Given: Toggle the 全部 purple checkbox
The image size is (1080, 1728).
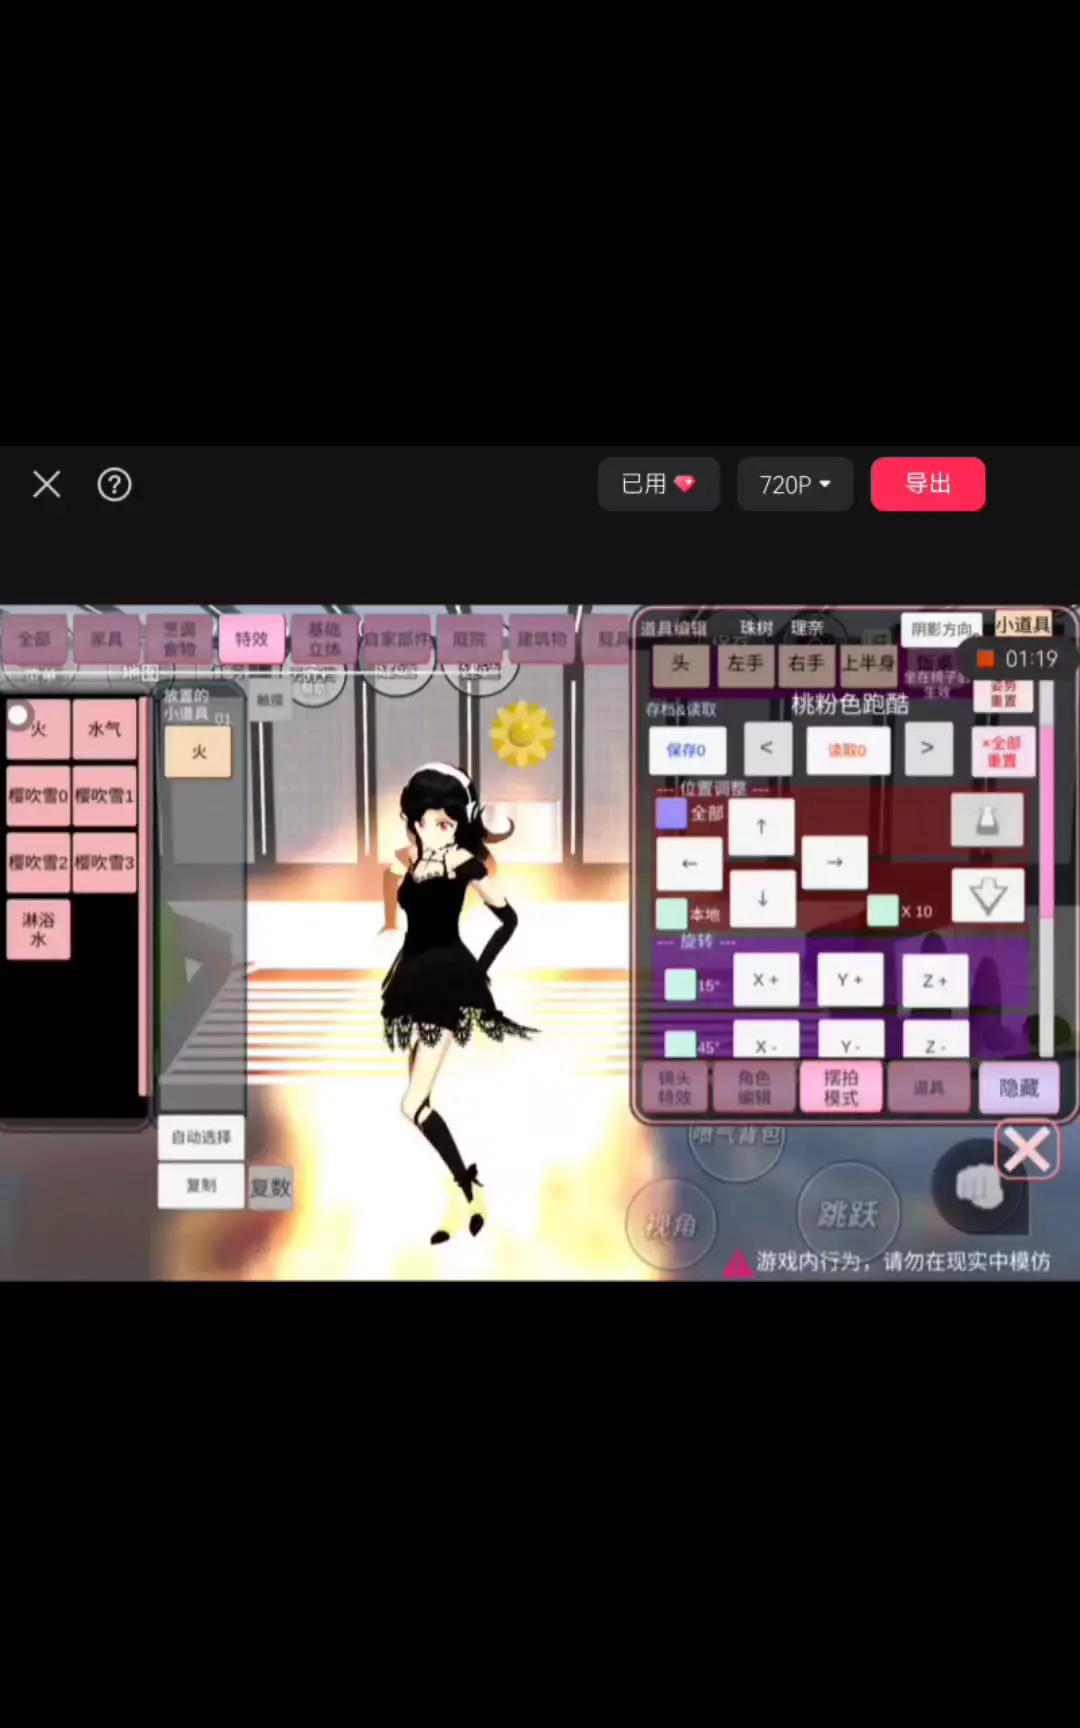Looking at the screenshot, I should [x=671, y=813].
